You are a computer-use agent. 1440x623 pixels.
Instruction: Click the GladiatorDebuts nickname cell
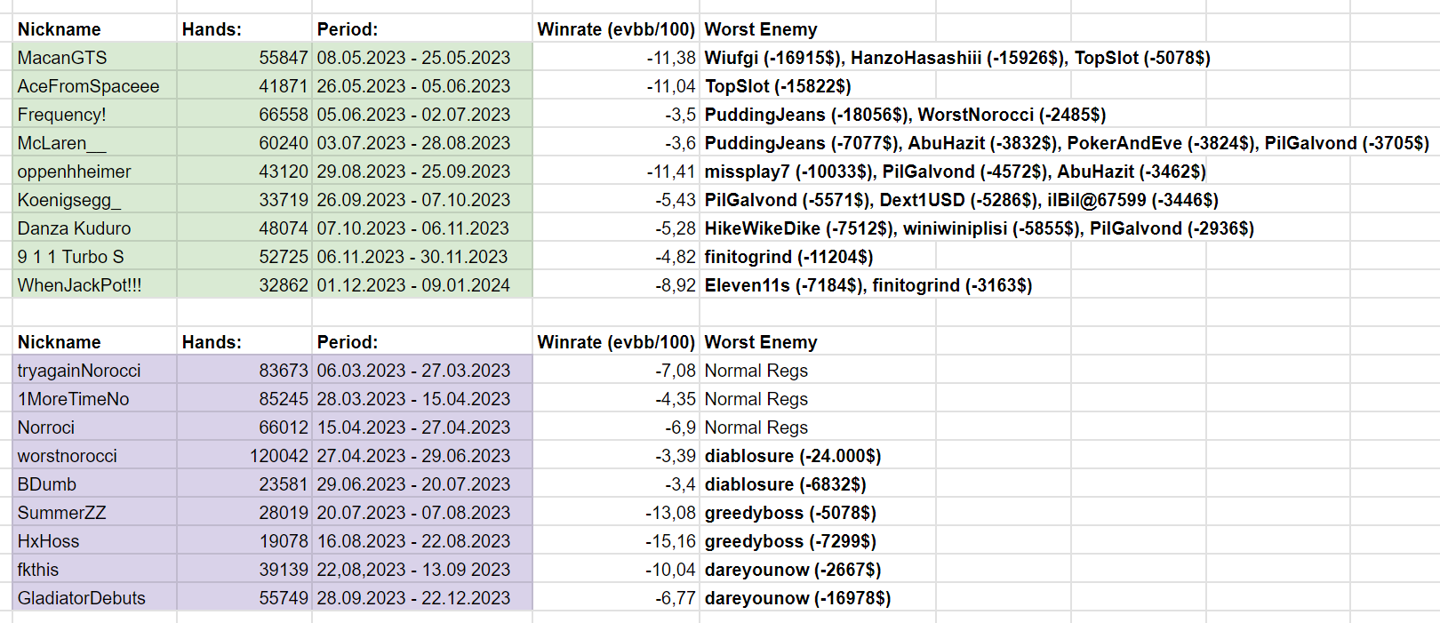(x=81, y=599)
